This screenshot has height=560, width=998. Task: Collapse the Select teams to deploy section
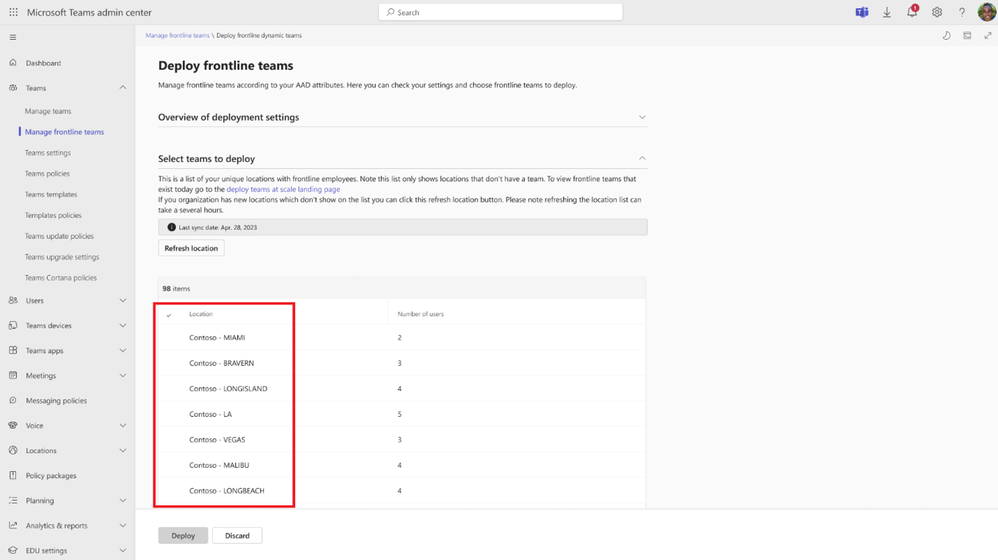(x=642, y=158)
